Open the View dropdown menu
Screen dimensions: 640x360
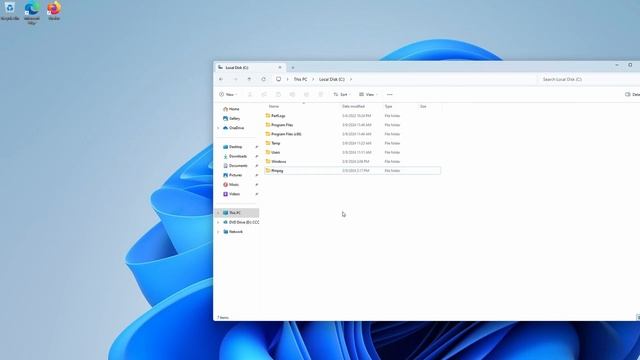[368, 95]
